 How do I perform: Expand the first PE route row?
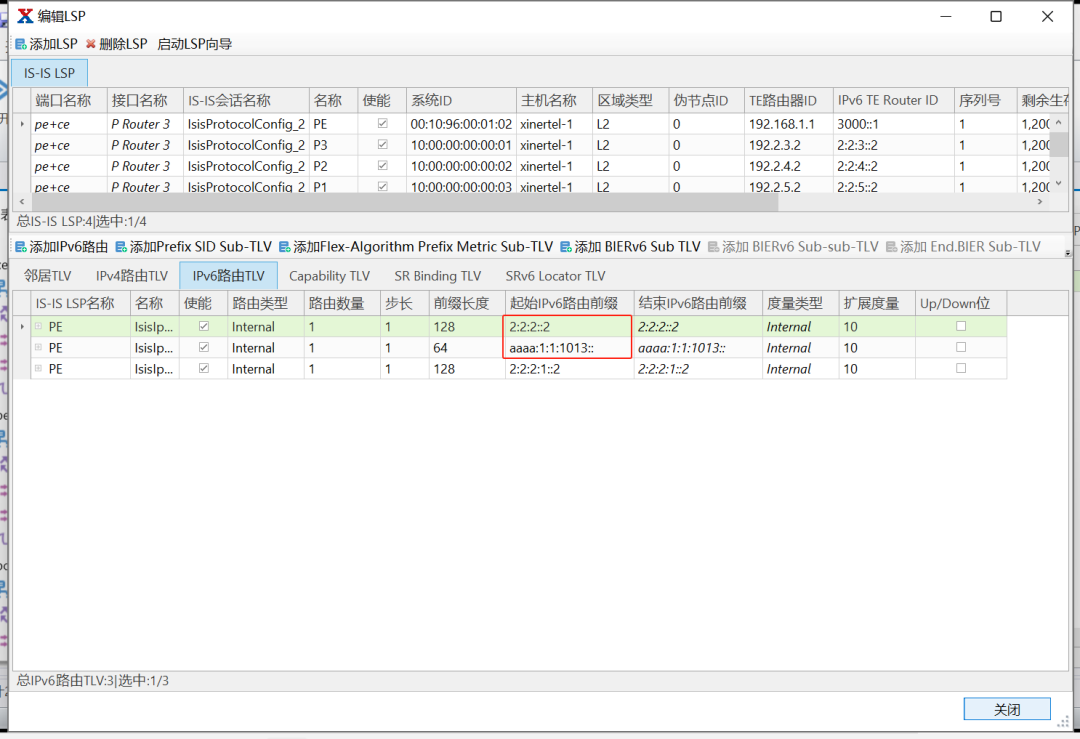(x=39, y=327)
